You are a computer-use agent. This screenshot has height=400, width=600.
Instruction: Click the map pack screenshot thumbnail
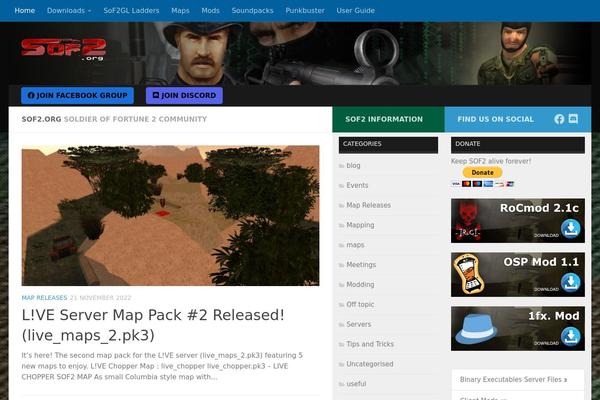click(170, 216)
